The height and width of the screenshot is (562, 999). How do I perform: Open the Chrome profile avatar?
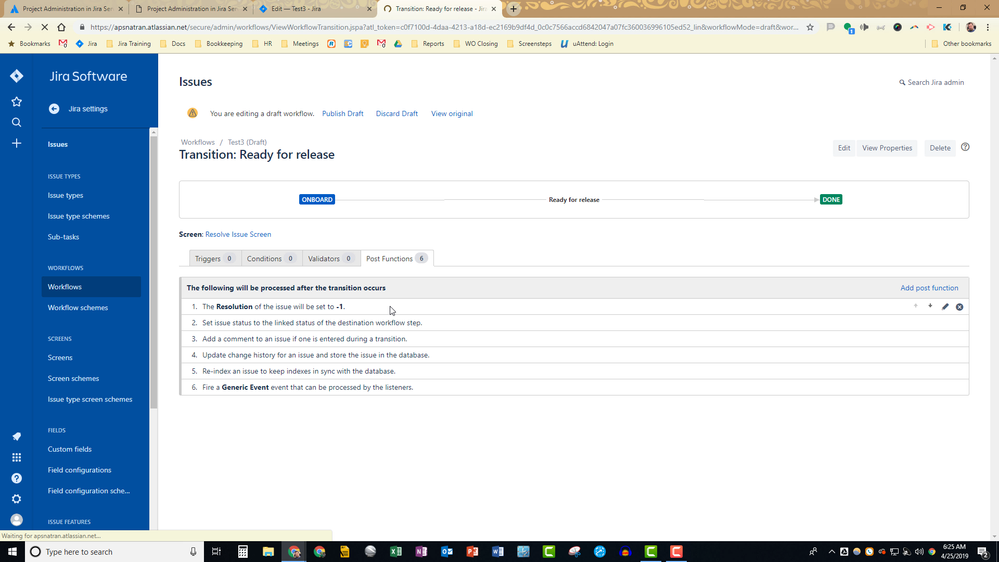(x=971, y=27)
